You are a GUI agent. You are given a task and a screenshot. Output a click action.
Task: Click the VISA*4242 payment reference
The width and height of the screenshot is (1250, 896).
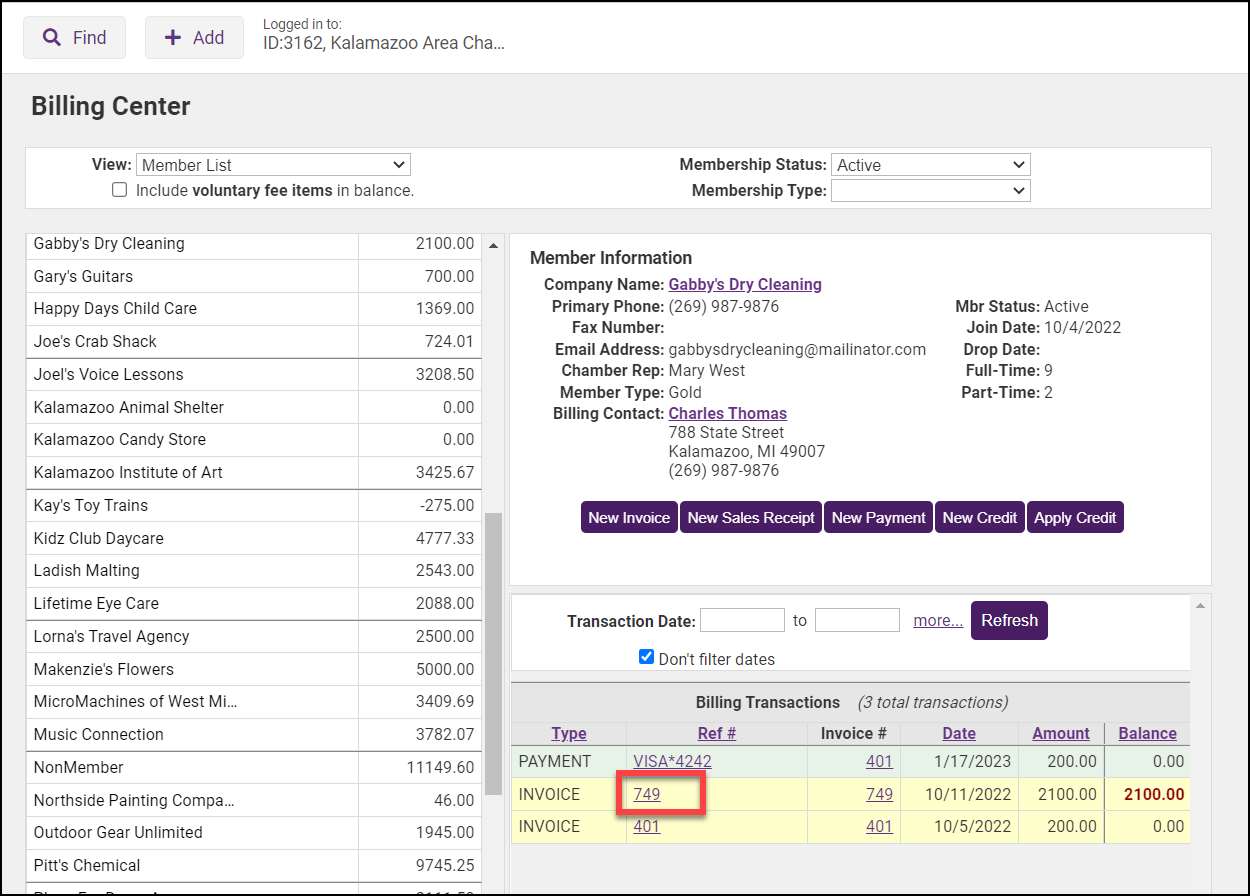pyautogui.click(x=672, y=761)
